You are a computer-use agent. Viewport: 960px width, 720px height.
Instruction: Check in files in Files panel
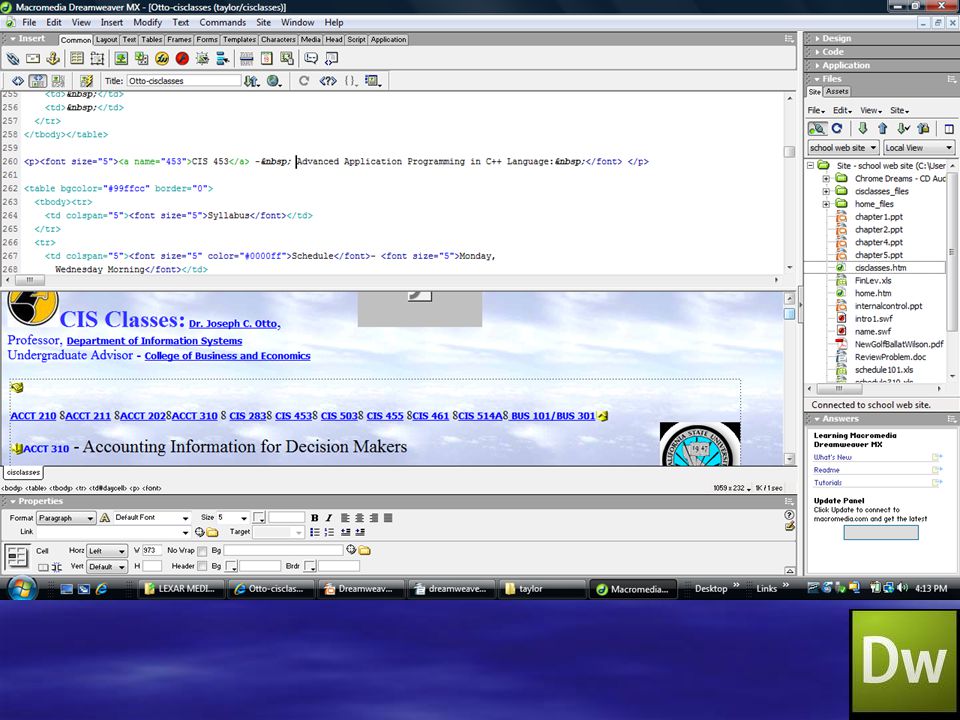click(x=924, y=129)
